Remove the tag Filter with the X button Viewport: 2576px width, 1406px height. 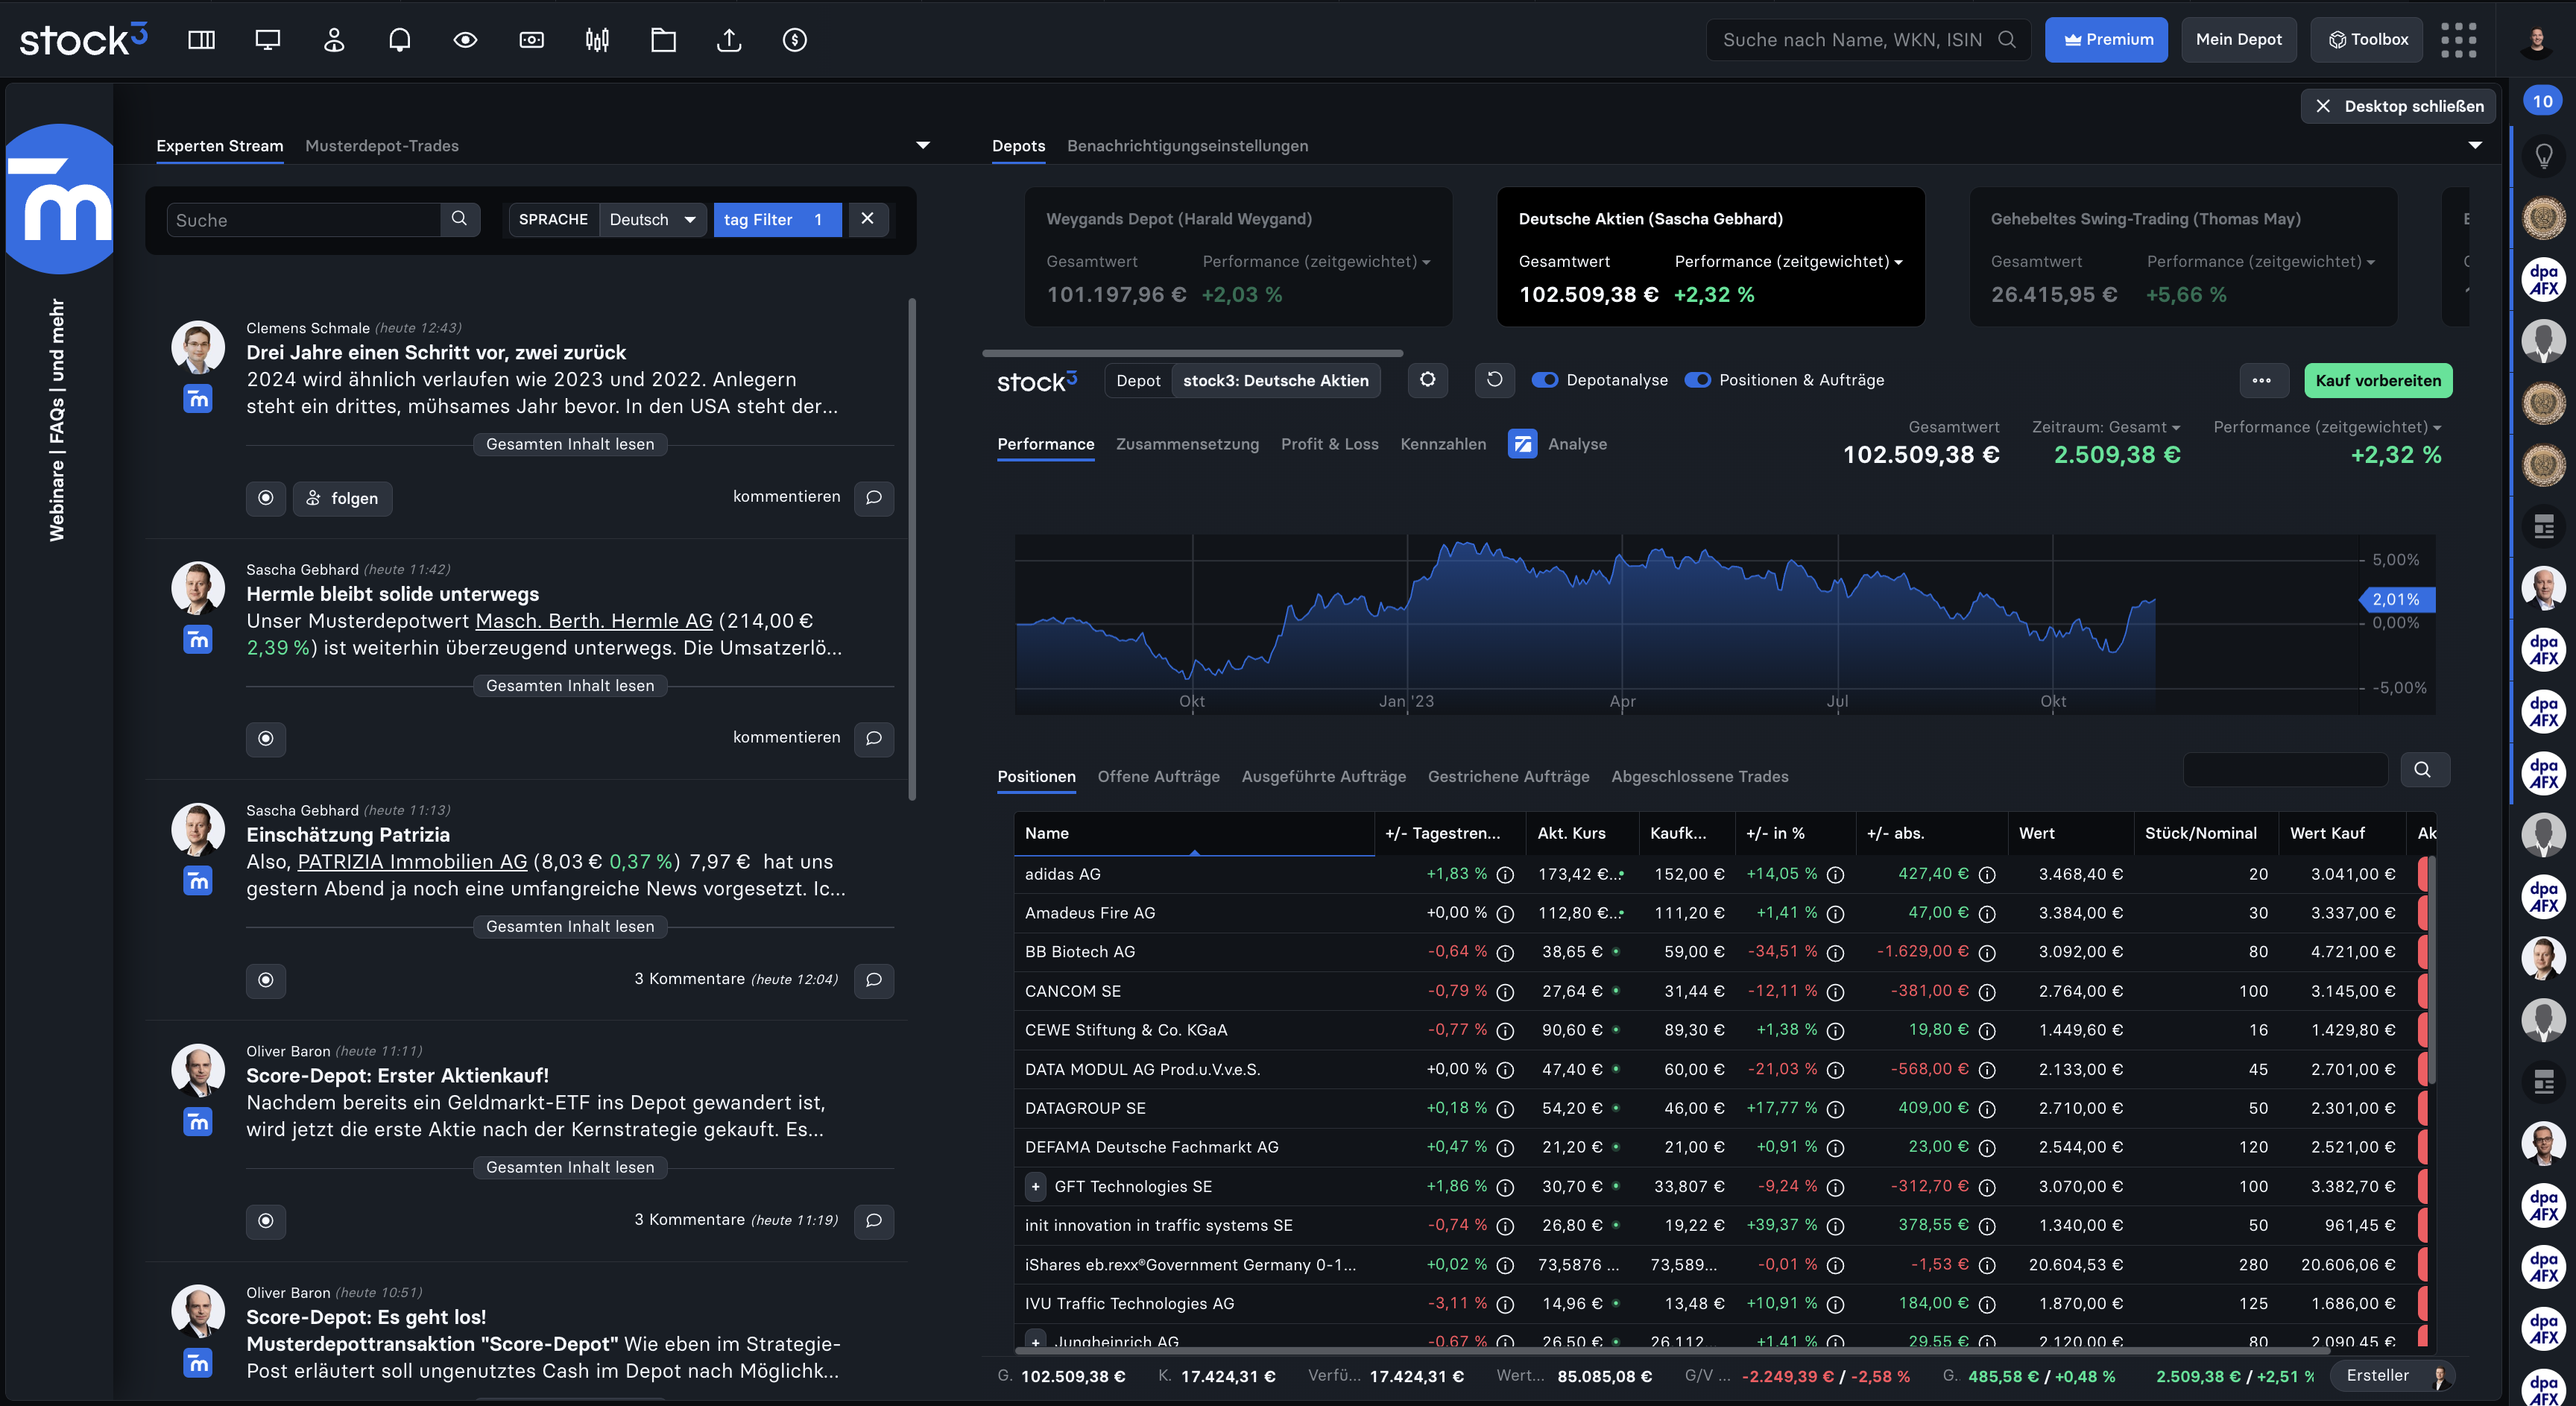[867, 219]
